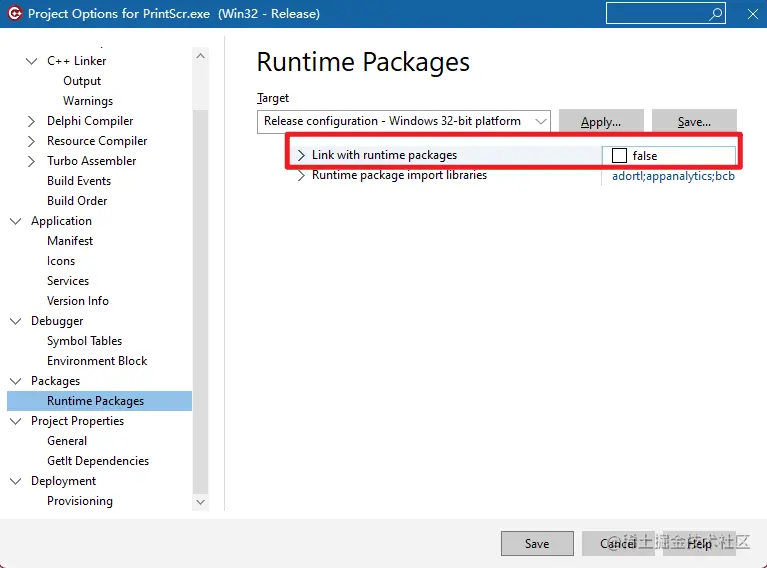767x568 pixels.
Task: Collapse the C++ Linker tree node
Action: [x=32, y=61]
